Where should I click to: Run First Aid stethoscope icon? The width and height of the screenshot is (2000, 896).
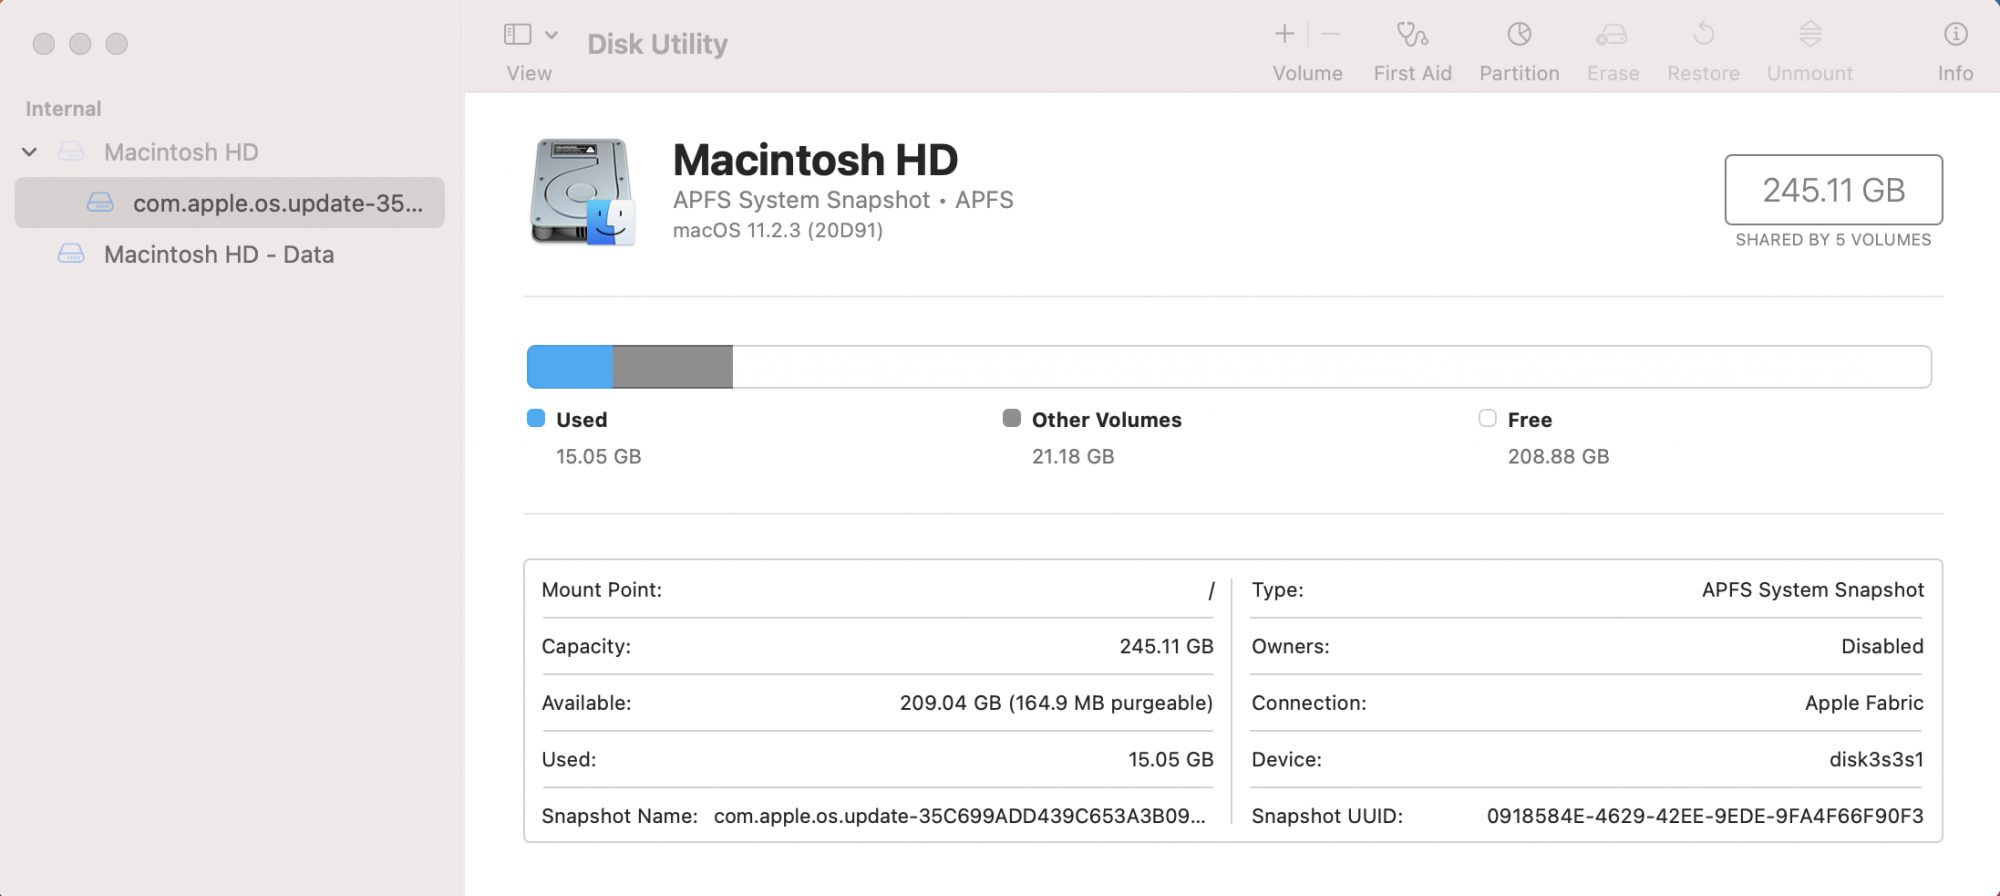coord(1412,34)
